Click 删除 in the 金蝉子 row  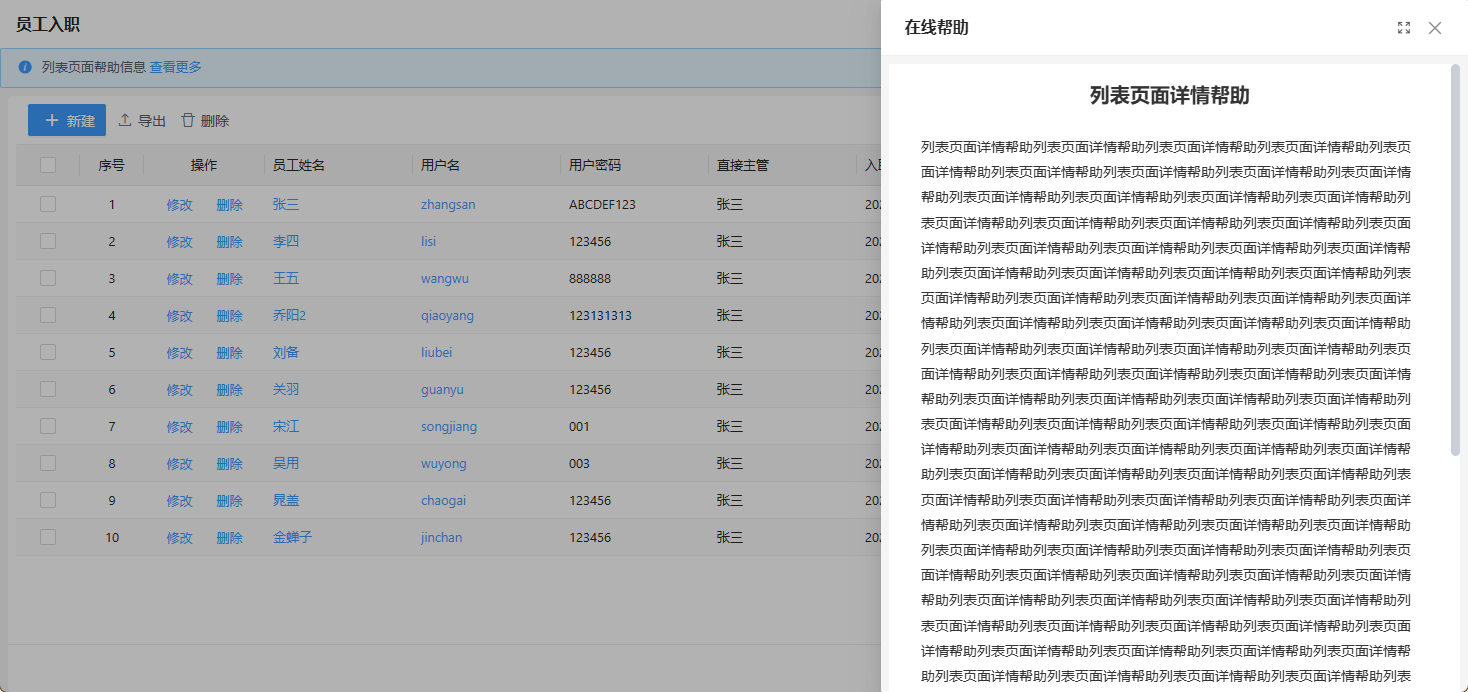(229, 538)
